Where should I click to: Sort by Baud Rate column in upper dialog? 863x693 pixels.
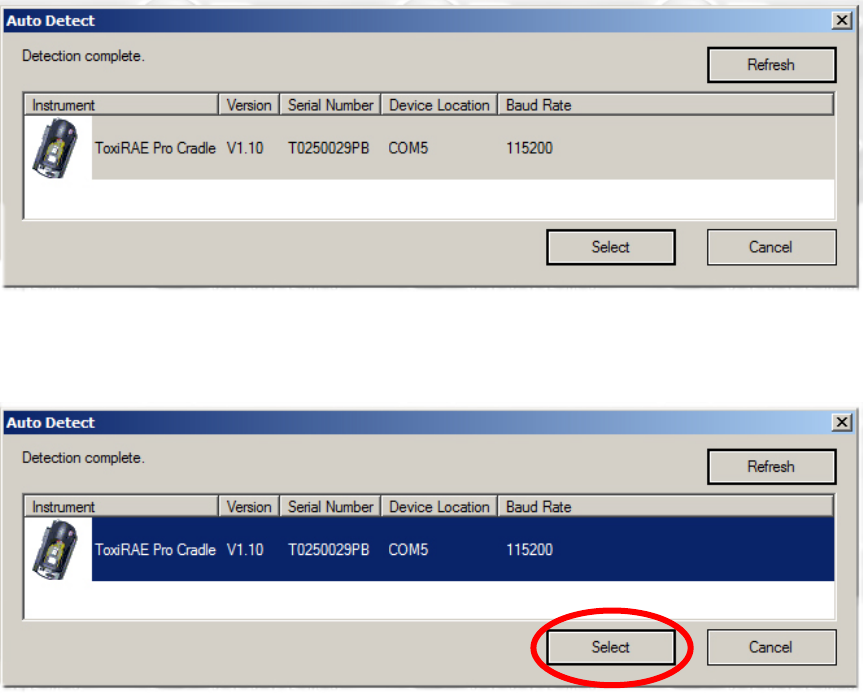666,105
